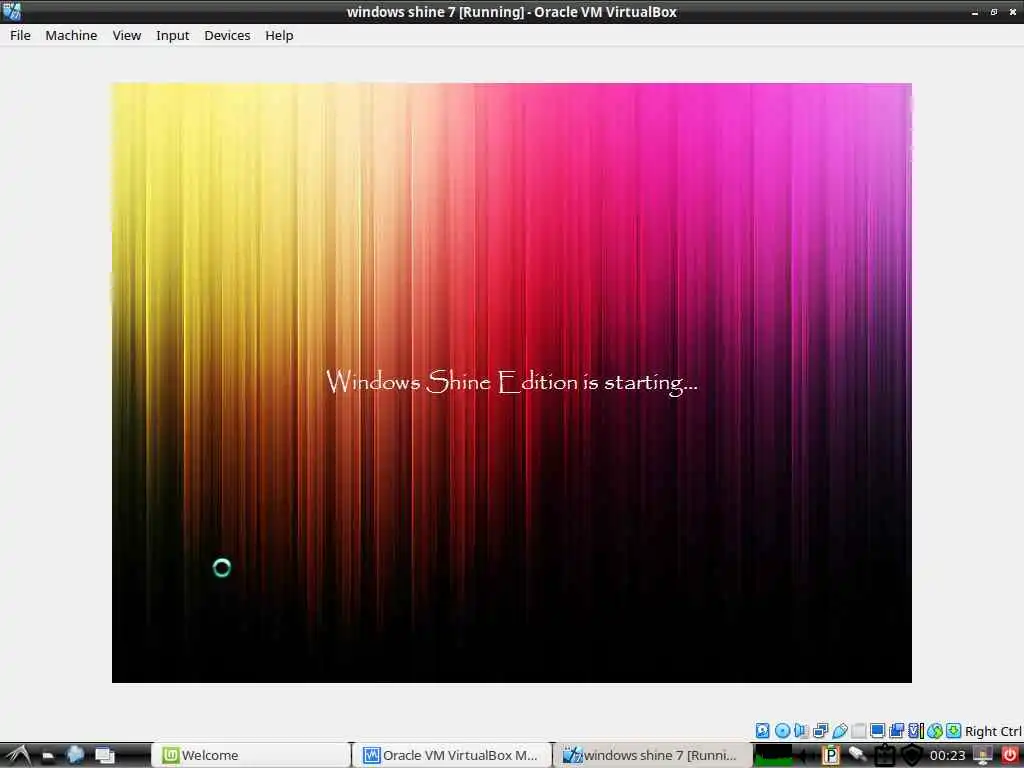
Task: Click the 00:23 clock
Action: click(948, 756)
